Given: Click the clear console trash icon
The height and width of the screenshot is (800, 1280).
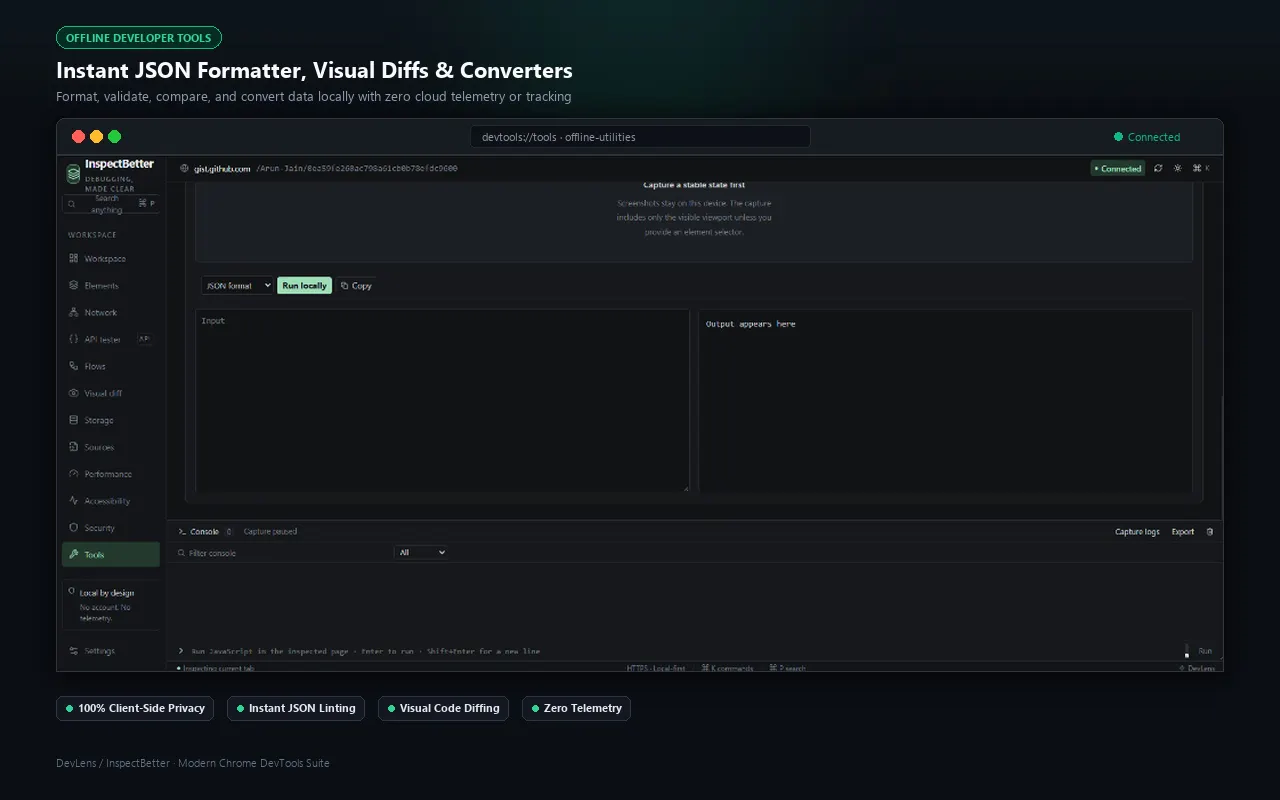Looking at the screenshot, I should click(1210, 532).
